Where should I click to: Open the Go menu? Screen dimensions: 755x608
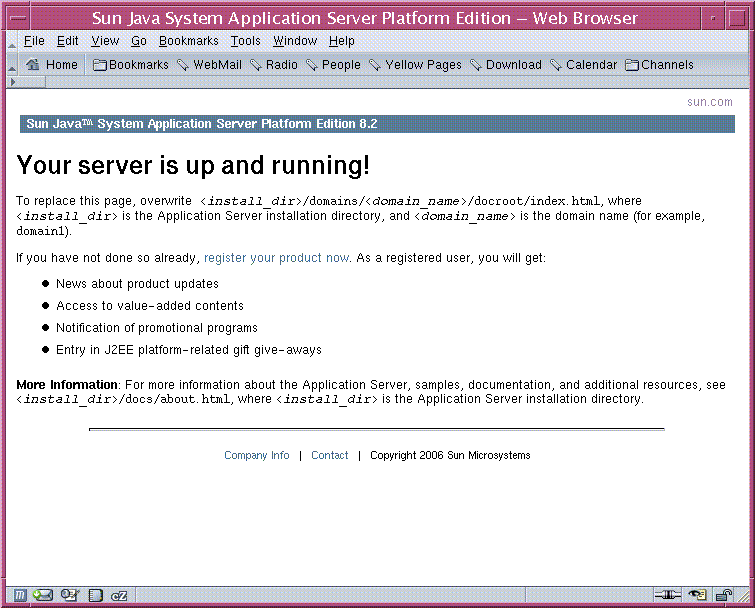pyautogui.click(x=139, y=41)
